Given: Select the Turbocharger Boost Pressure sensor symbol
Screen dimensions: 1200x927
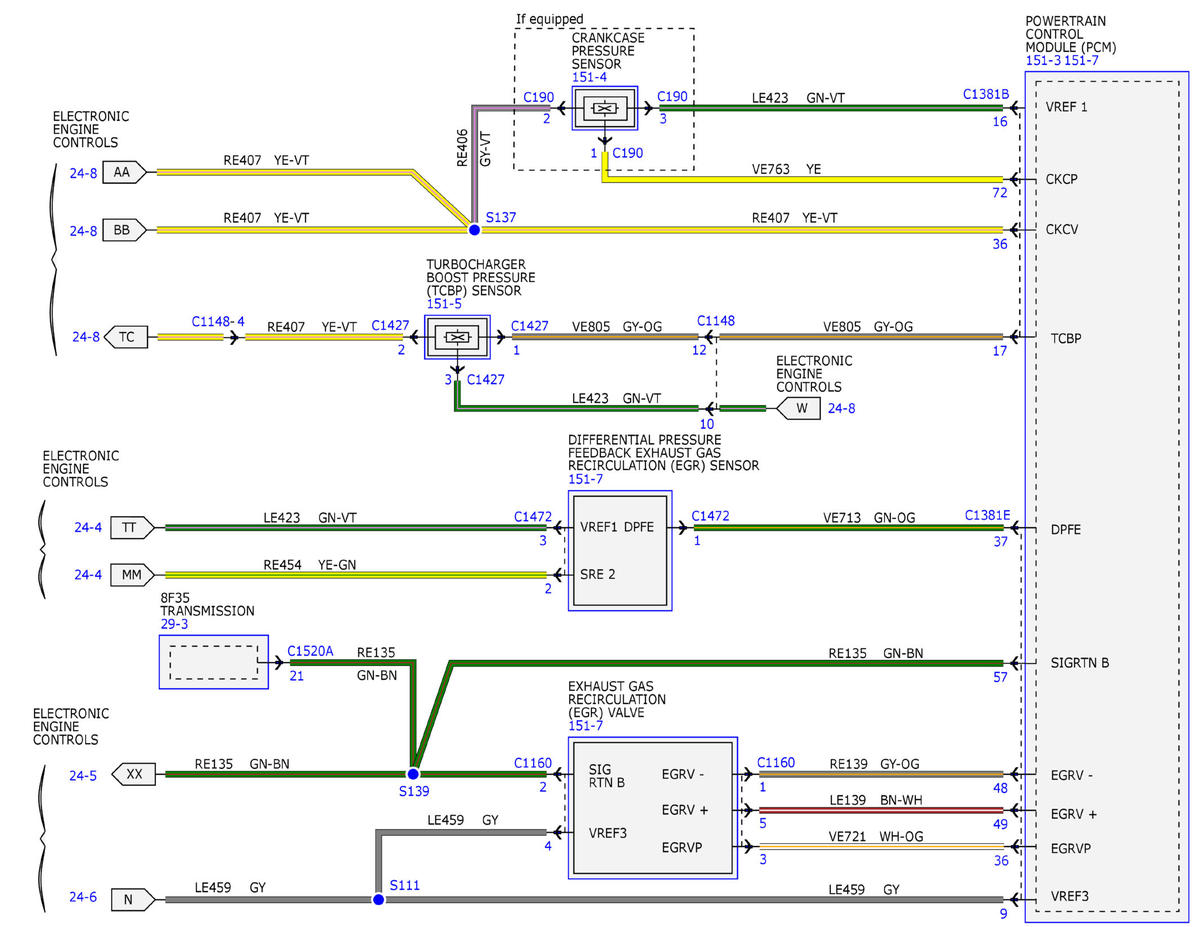Looking at the screenshot, I should (457, 338).
